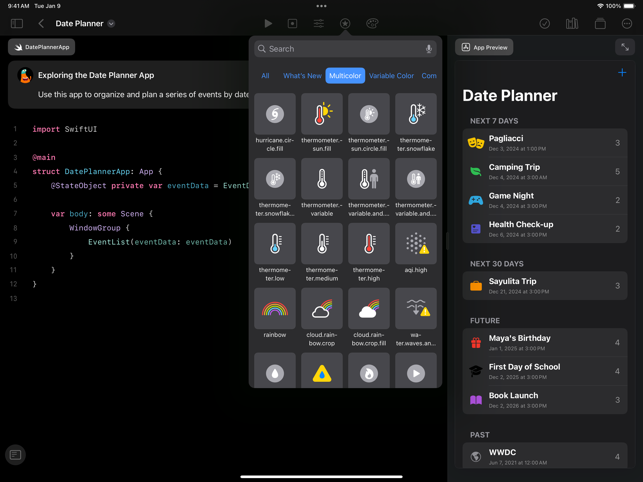
Task: Run the app with the play button
Action: pos(268,23)
